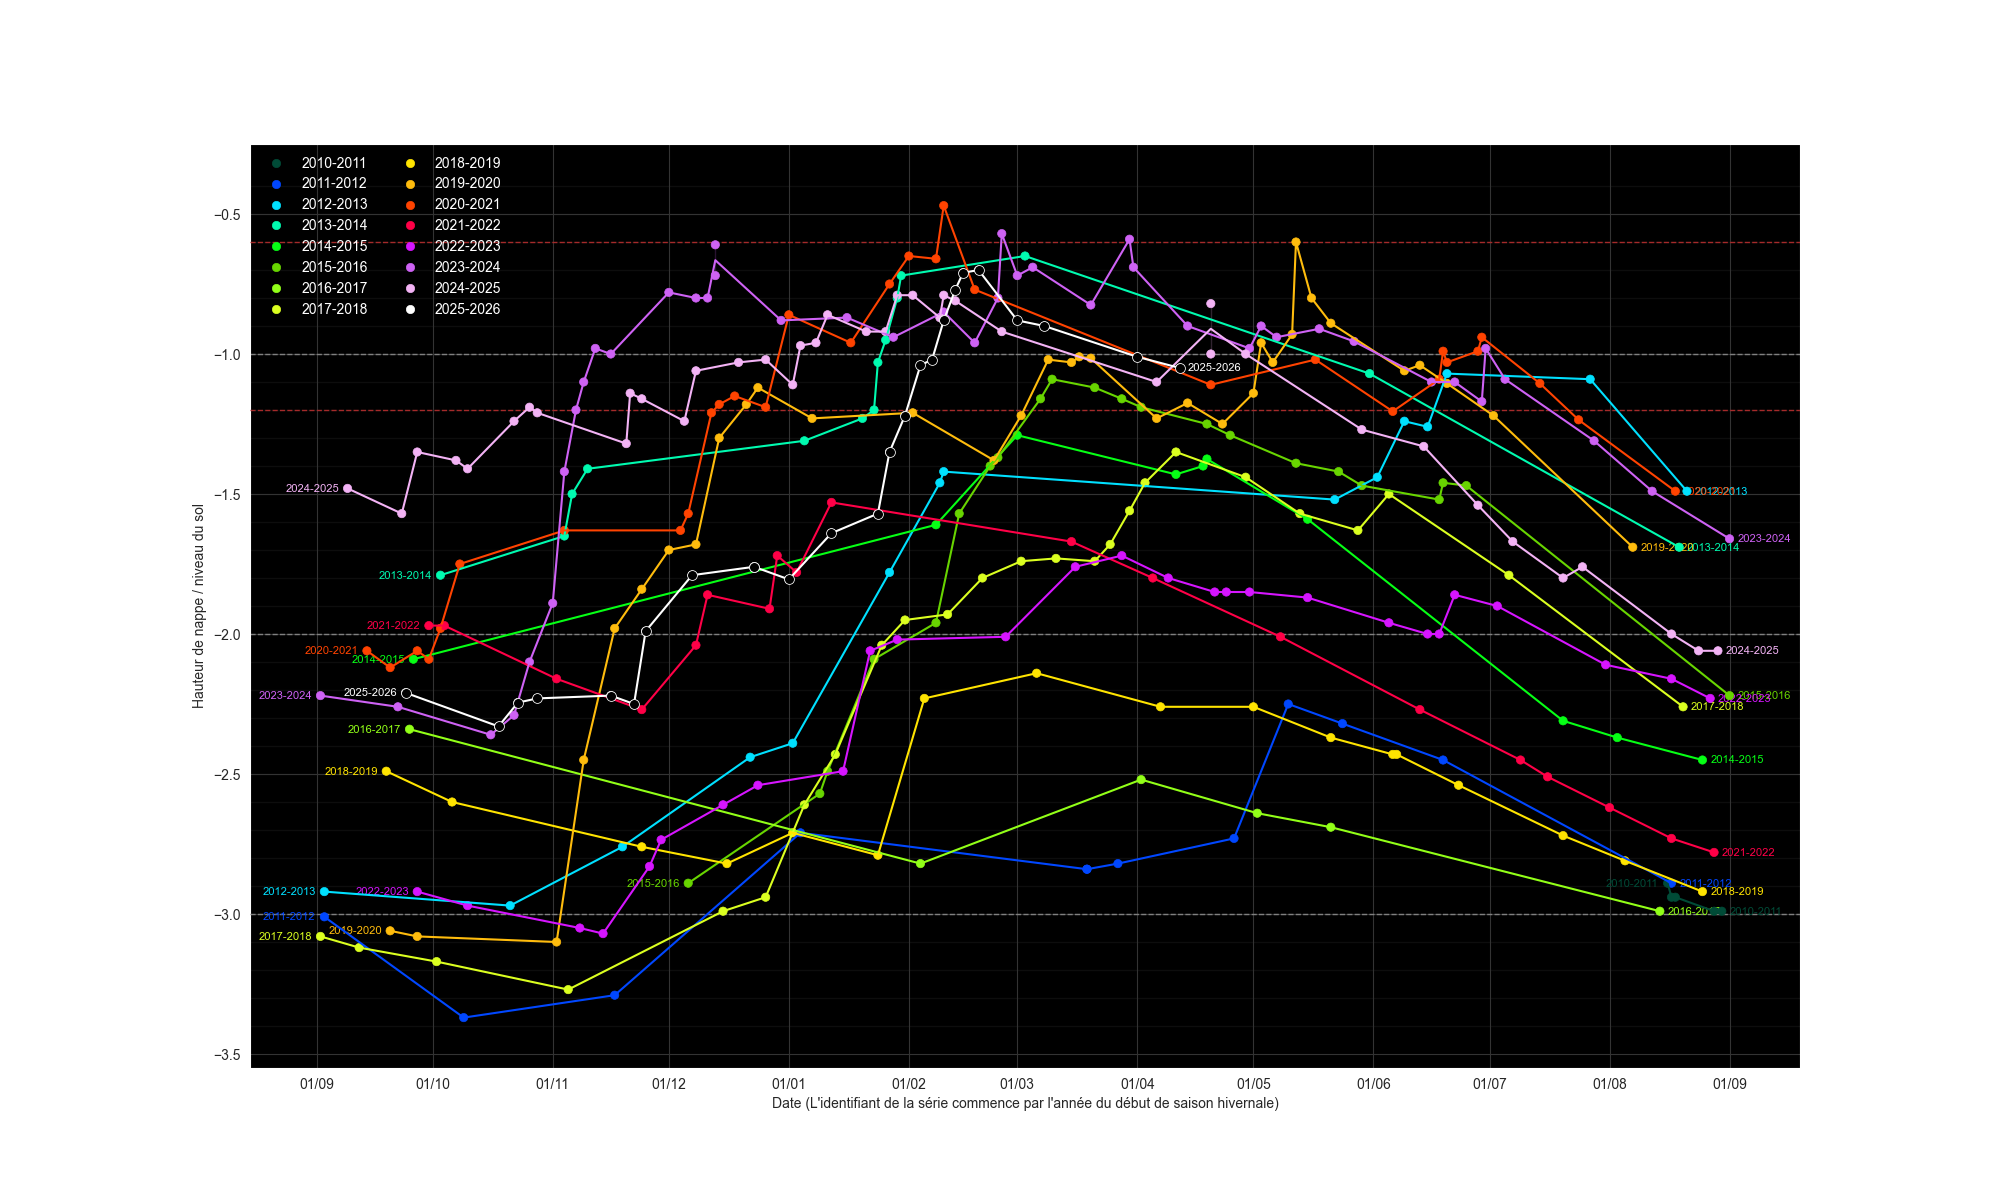Click the −3.5 y-axis tick label
Screen dimensions: 2000x1200
(x=226, y=1055)
